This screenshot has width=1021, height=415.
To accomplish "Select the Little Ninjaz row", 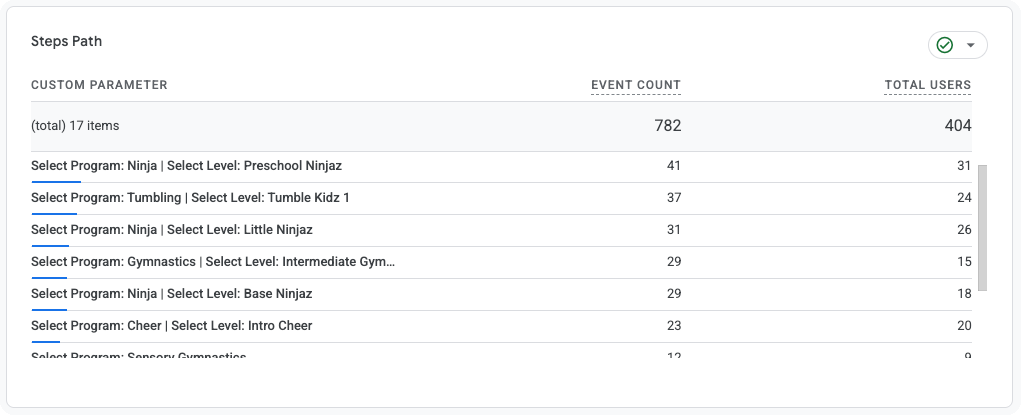I will (501, 231).
